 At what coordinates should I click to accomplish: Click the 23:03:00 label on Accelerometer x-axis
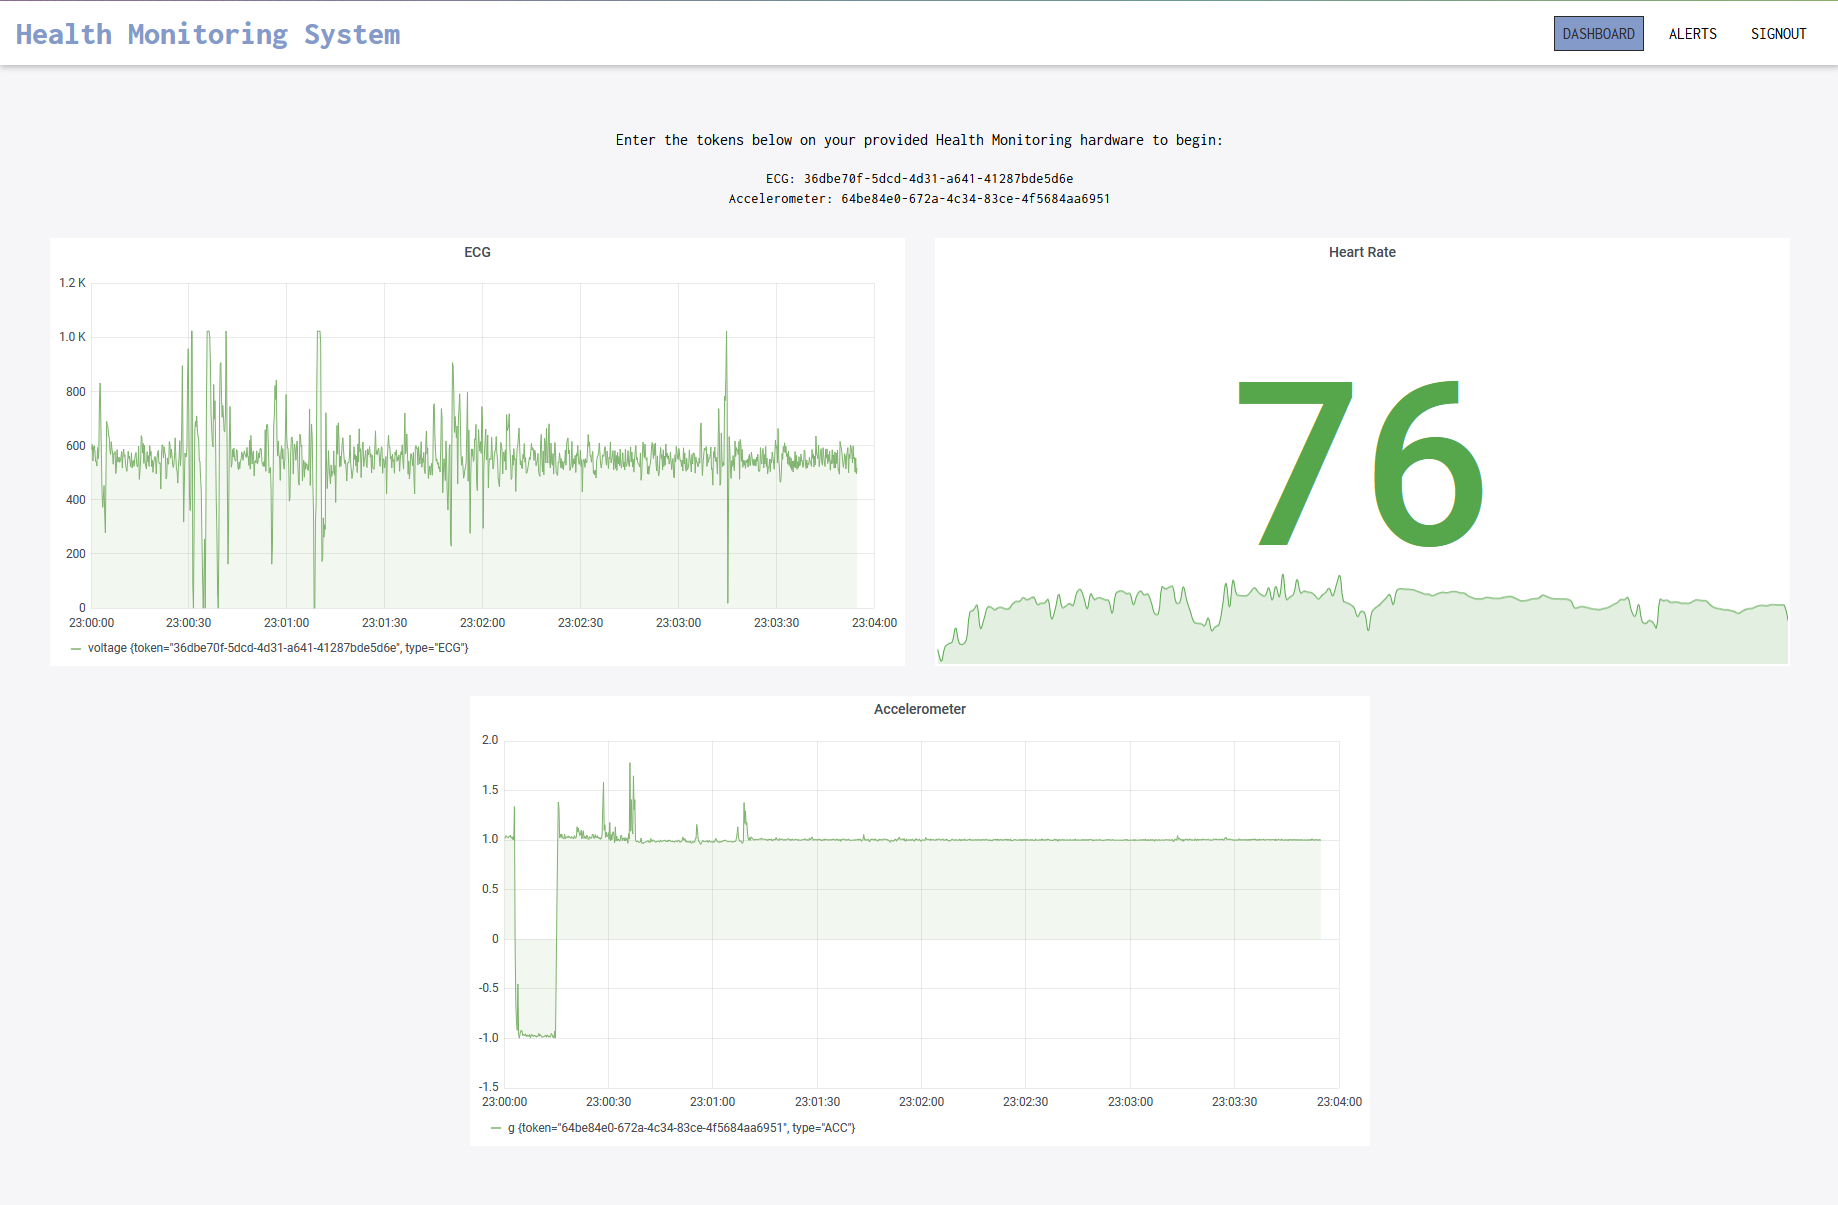tap(1130, 1102)
